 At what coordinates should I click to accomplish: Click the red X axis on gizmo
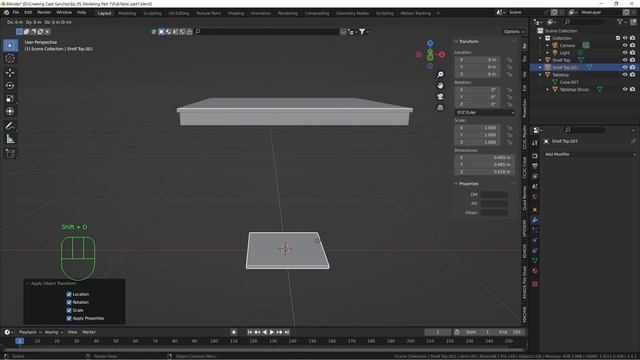442,54
